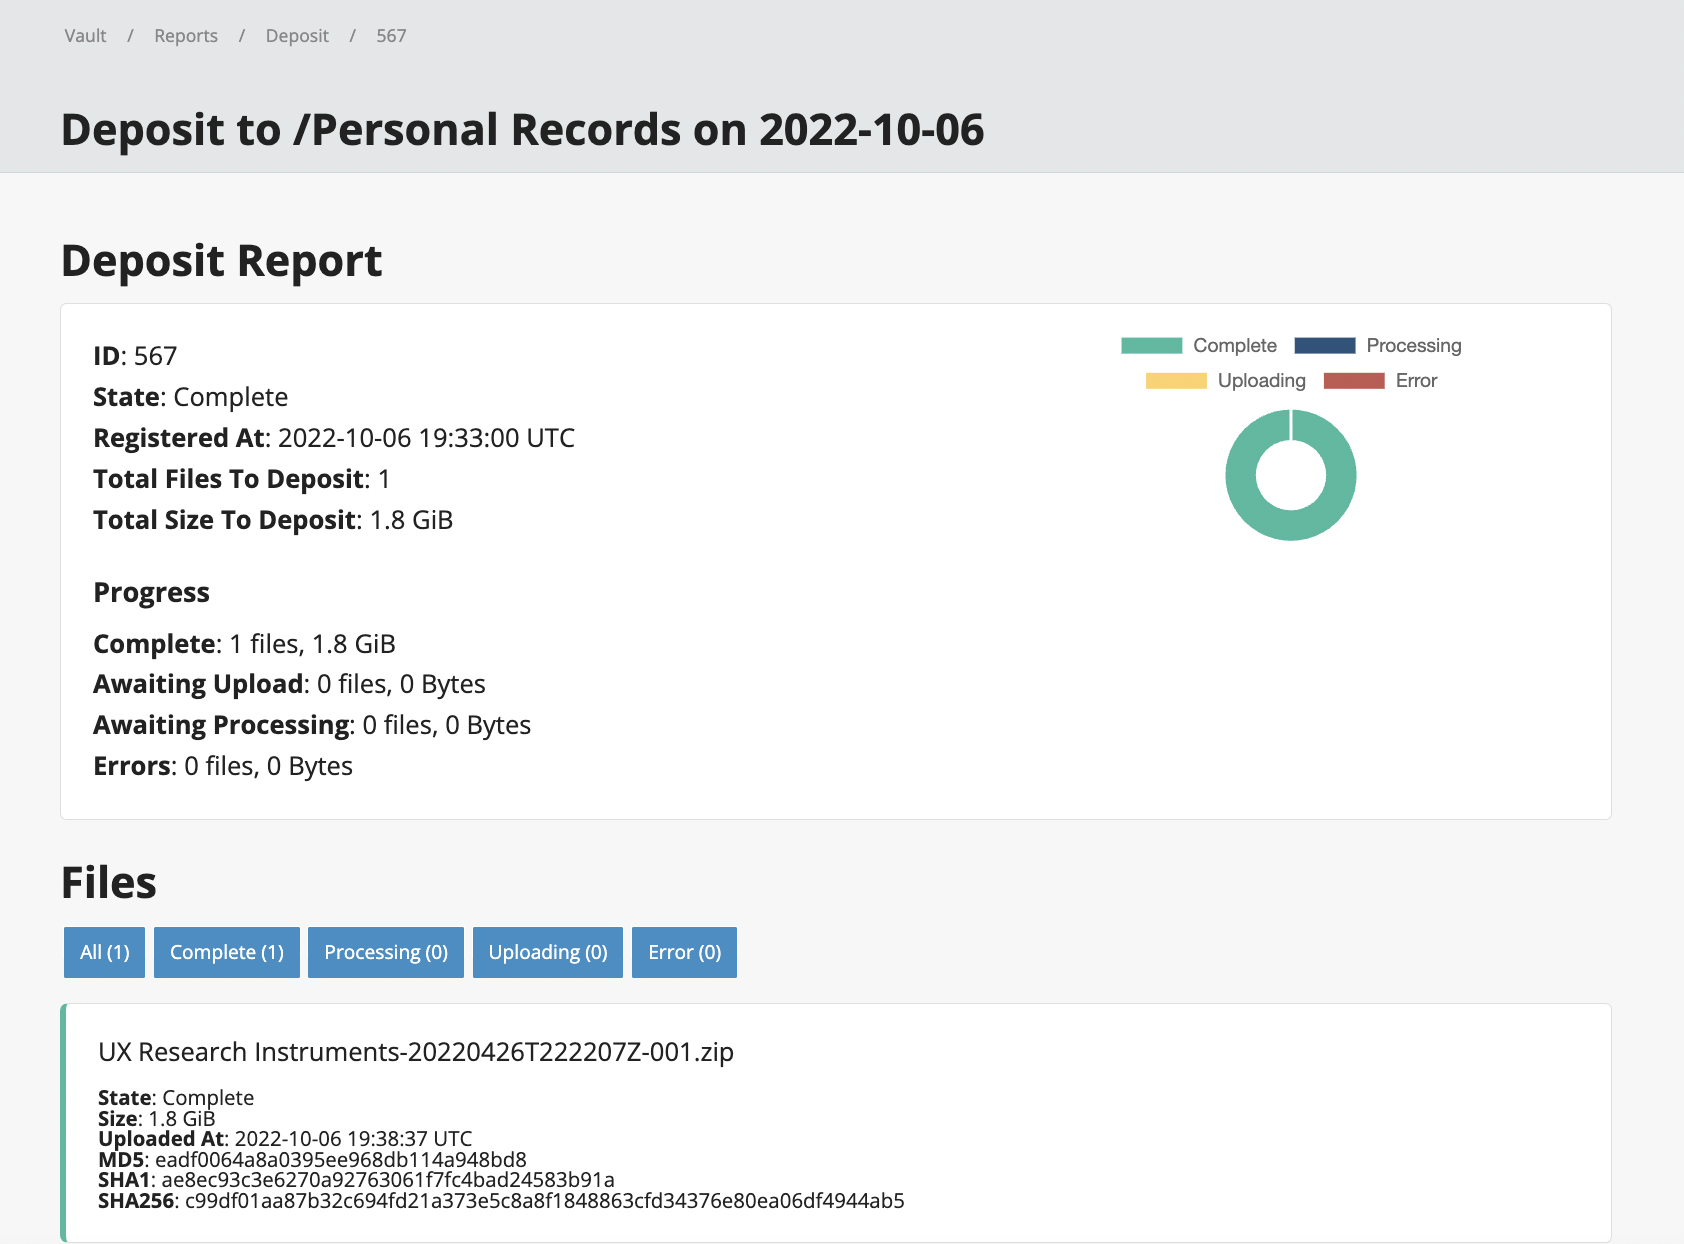This screenshot has height=1244, width=1684.
Task: Click the MD5 checksum value
Action: pyautogui.click(x=340, y=1160)
